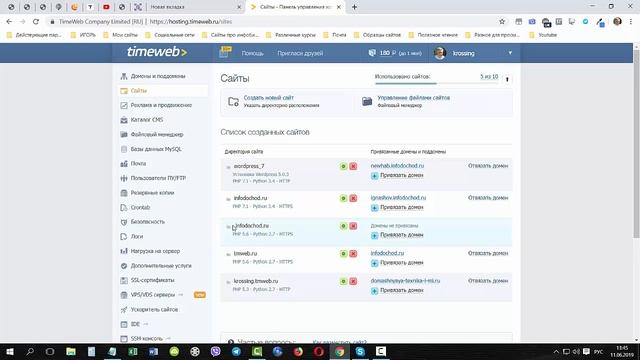Screen dimensions: 640x360
Task: Delete the PHP 5.6 Python 2.7 infodochod.ru site with red icon
Action: pos(353,226)
